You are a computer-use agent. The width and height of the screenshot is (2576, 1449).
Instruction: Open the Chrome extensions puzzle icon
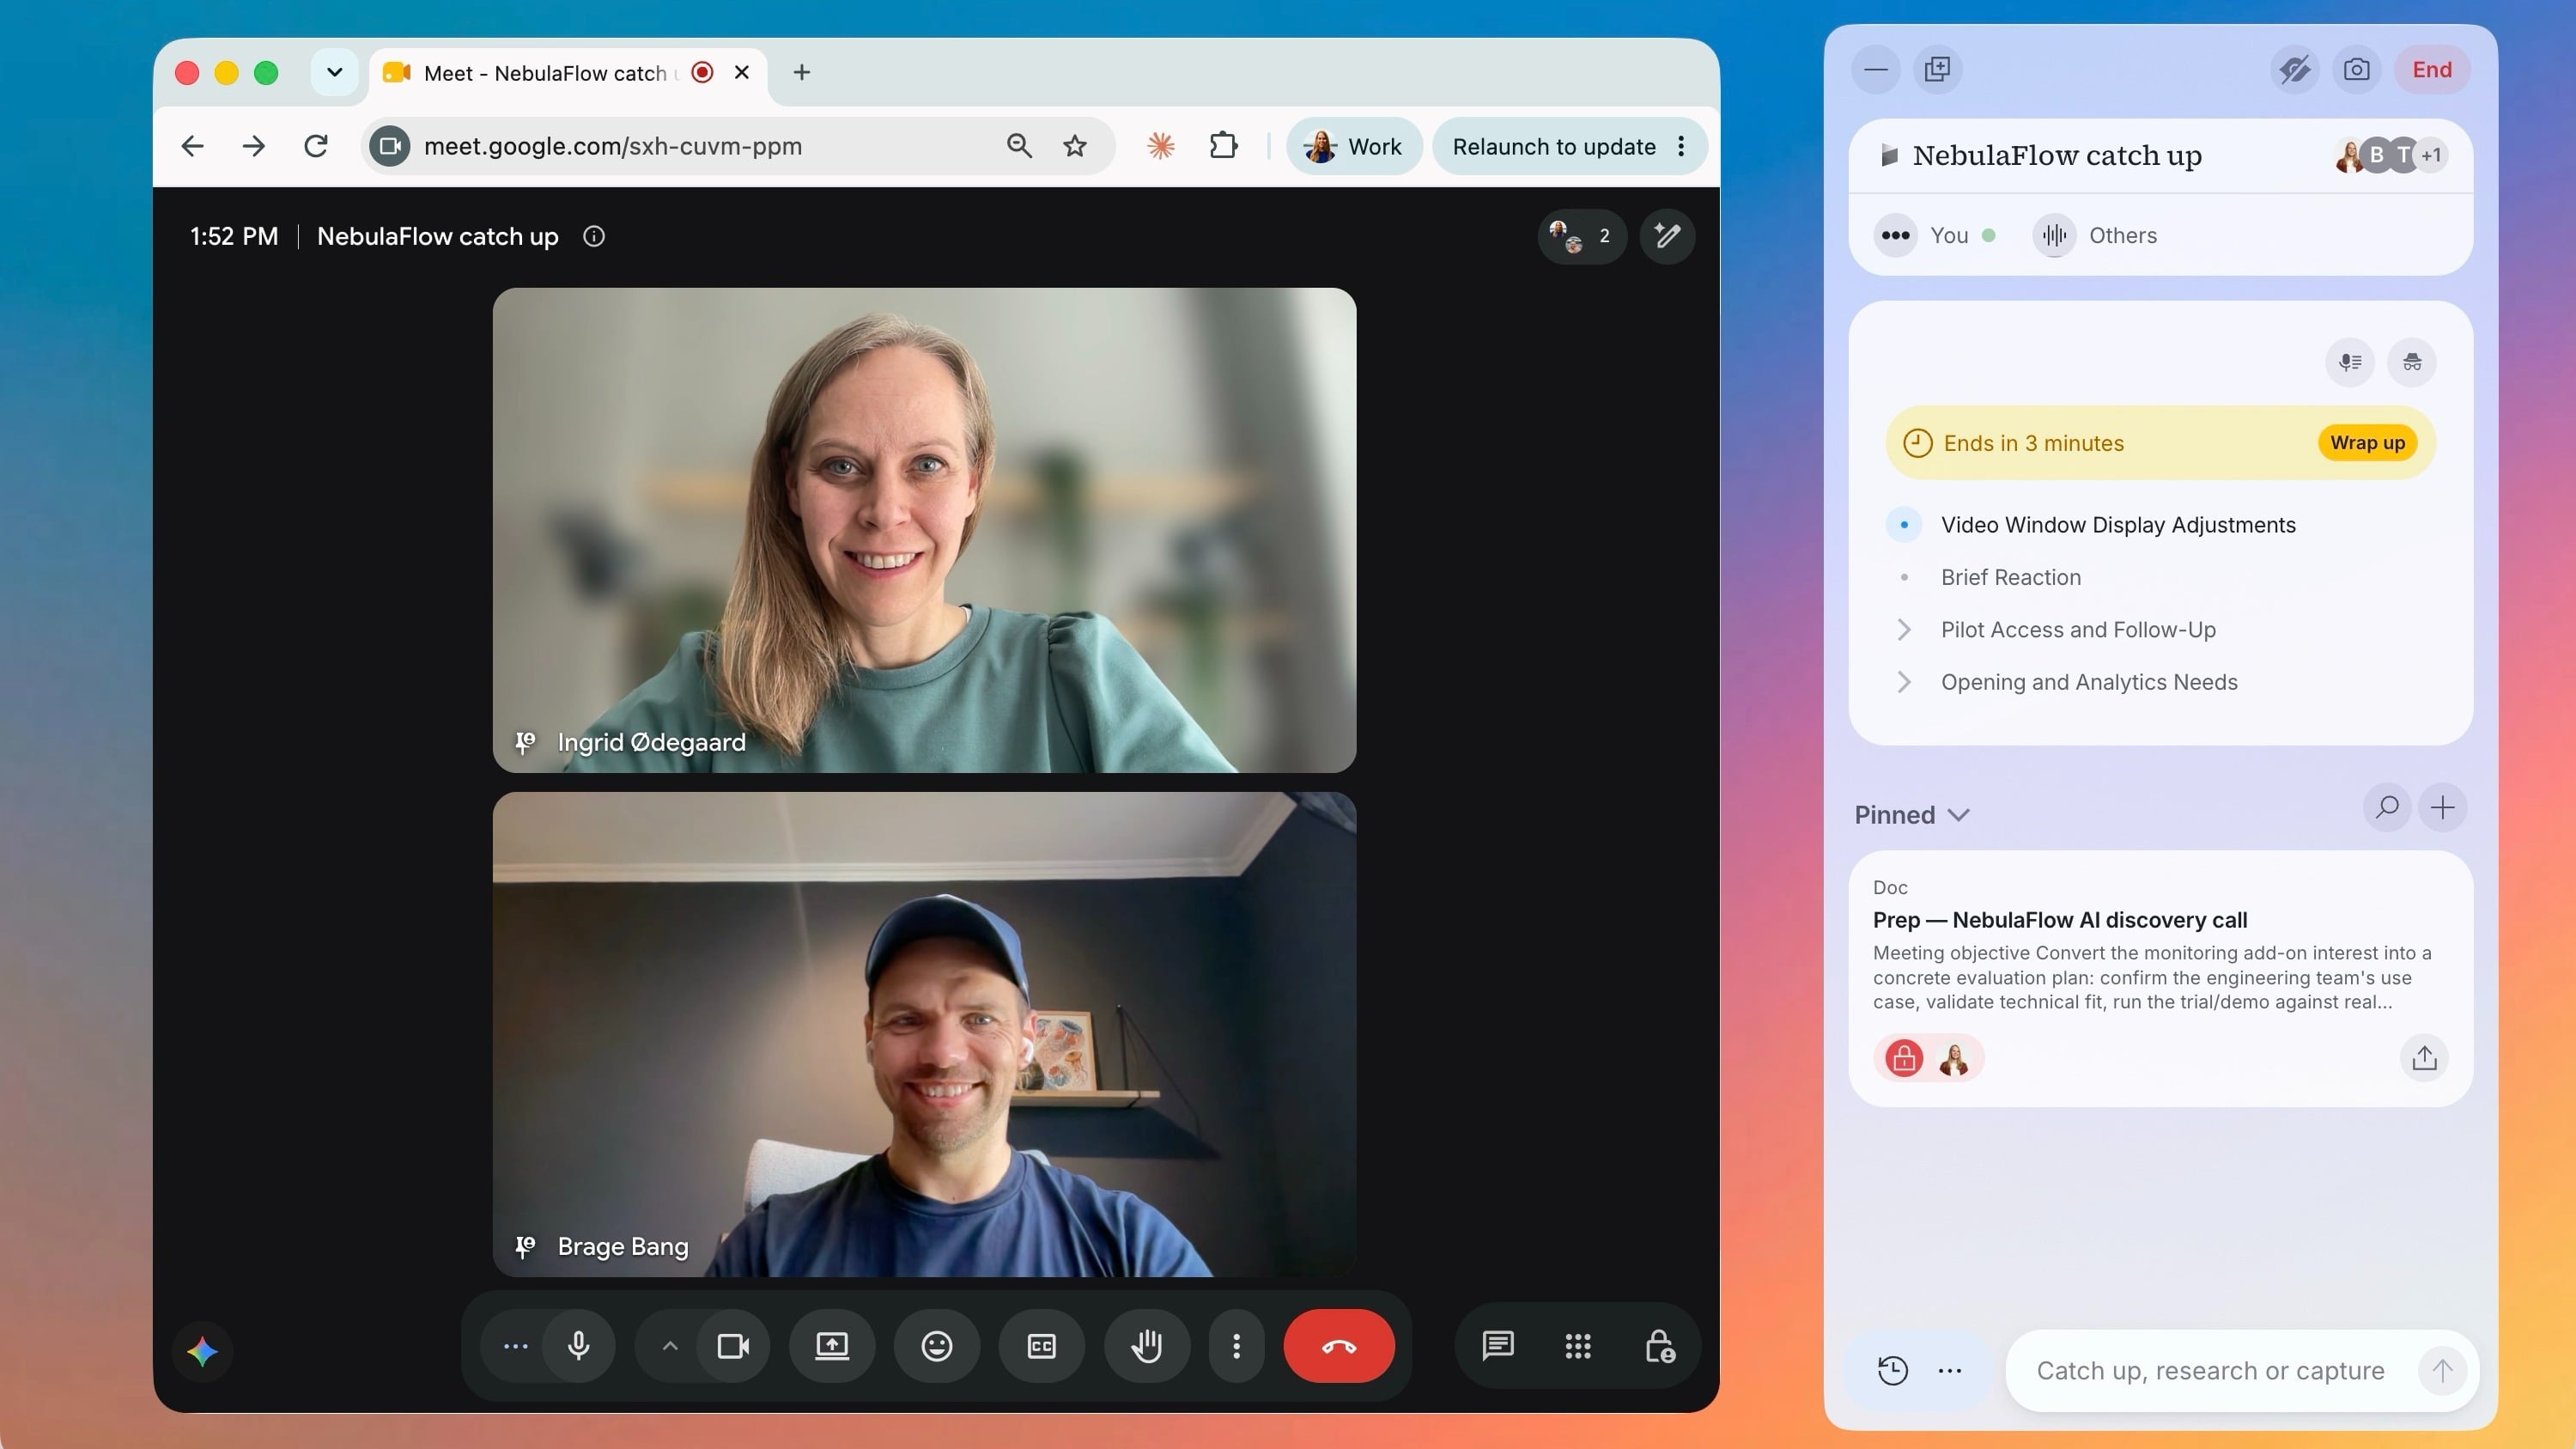1223,147
